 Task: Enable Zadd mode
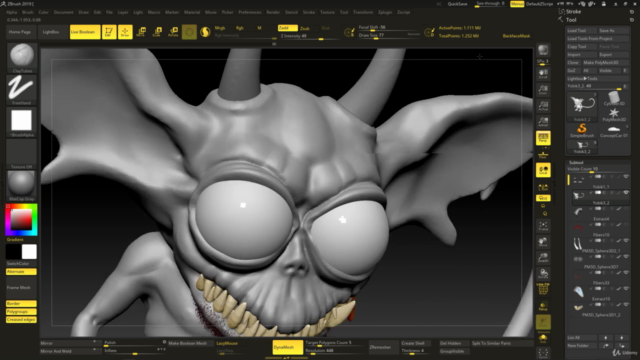pyautogui.click(x=287, y=28)
